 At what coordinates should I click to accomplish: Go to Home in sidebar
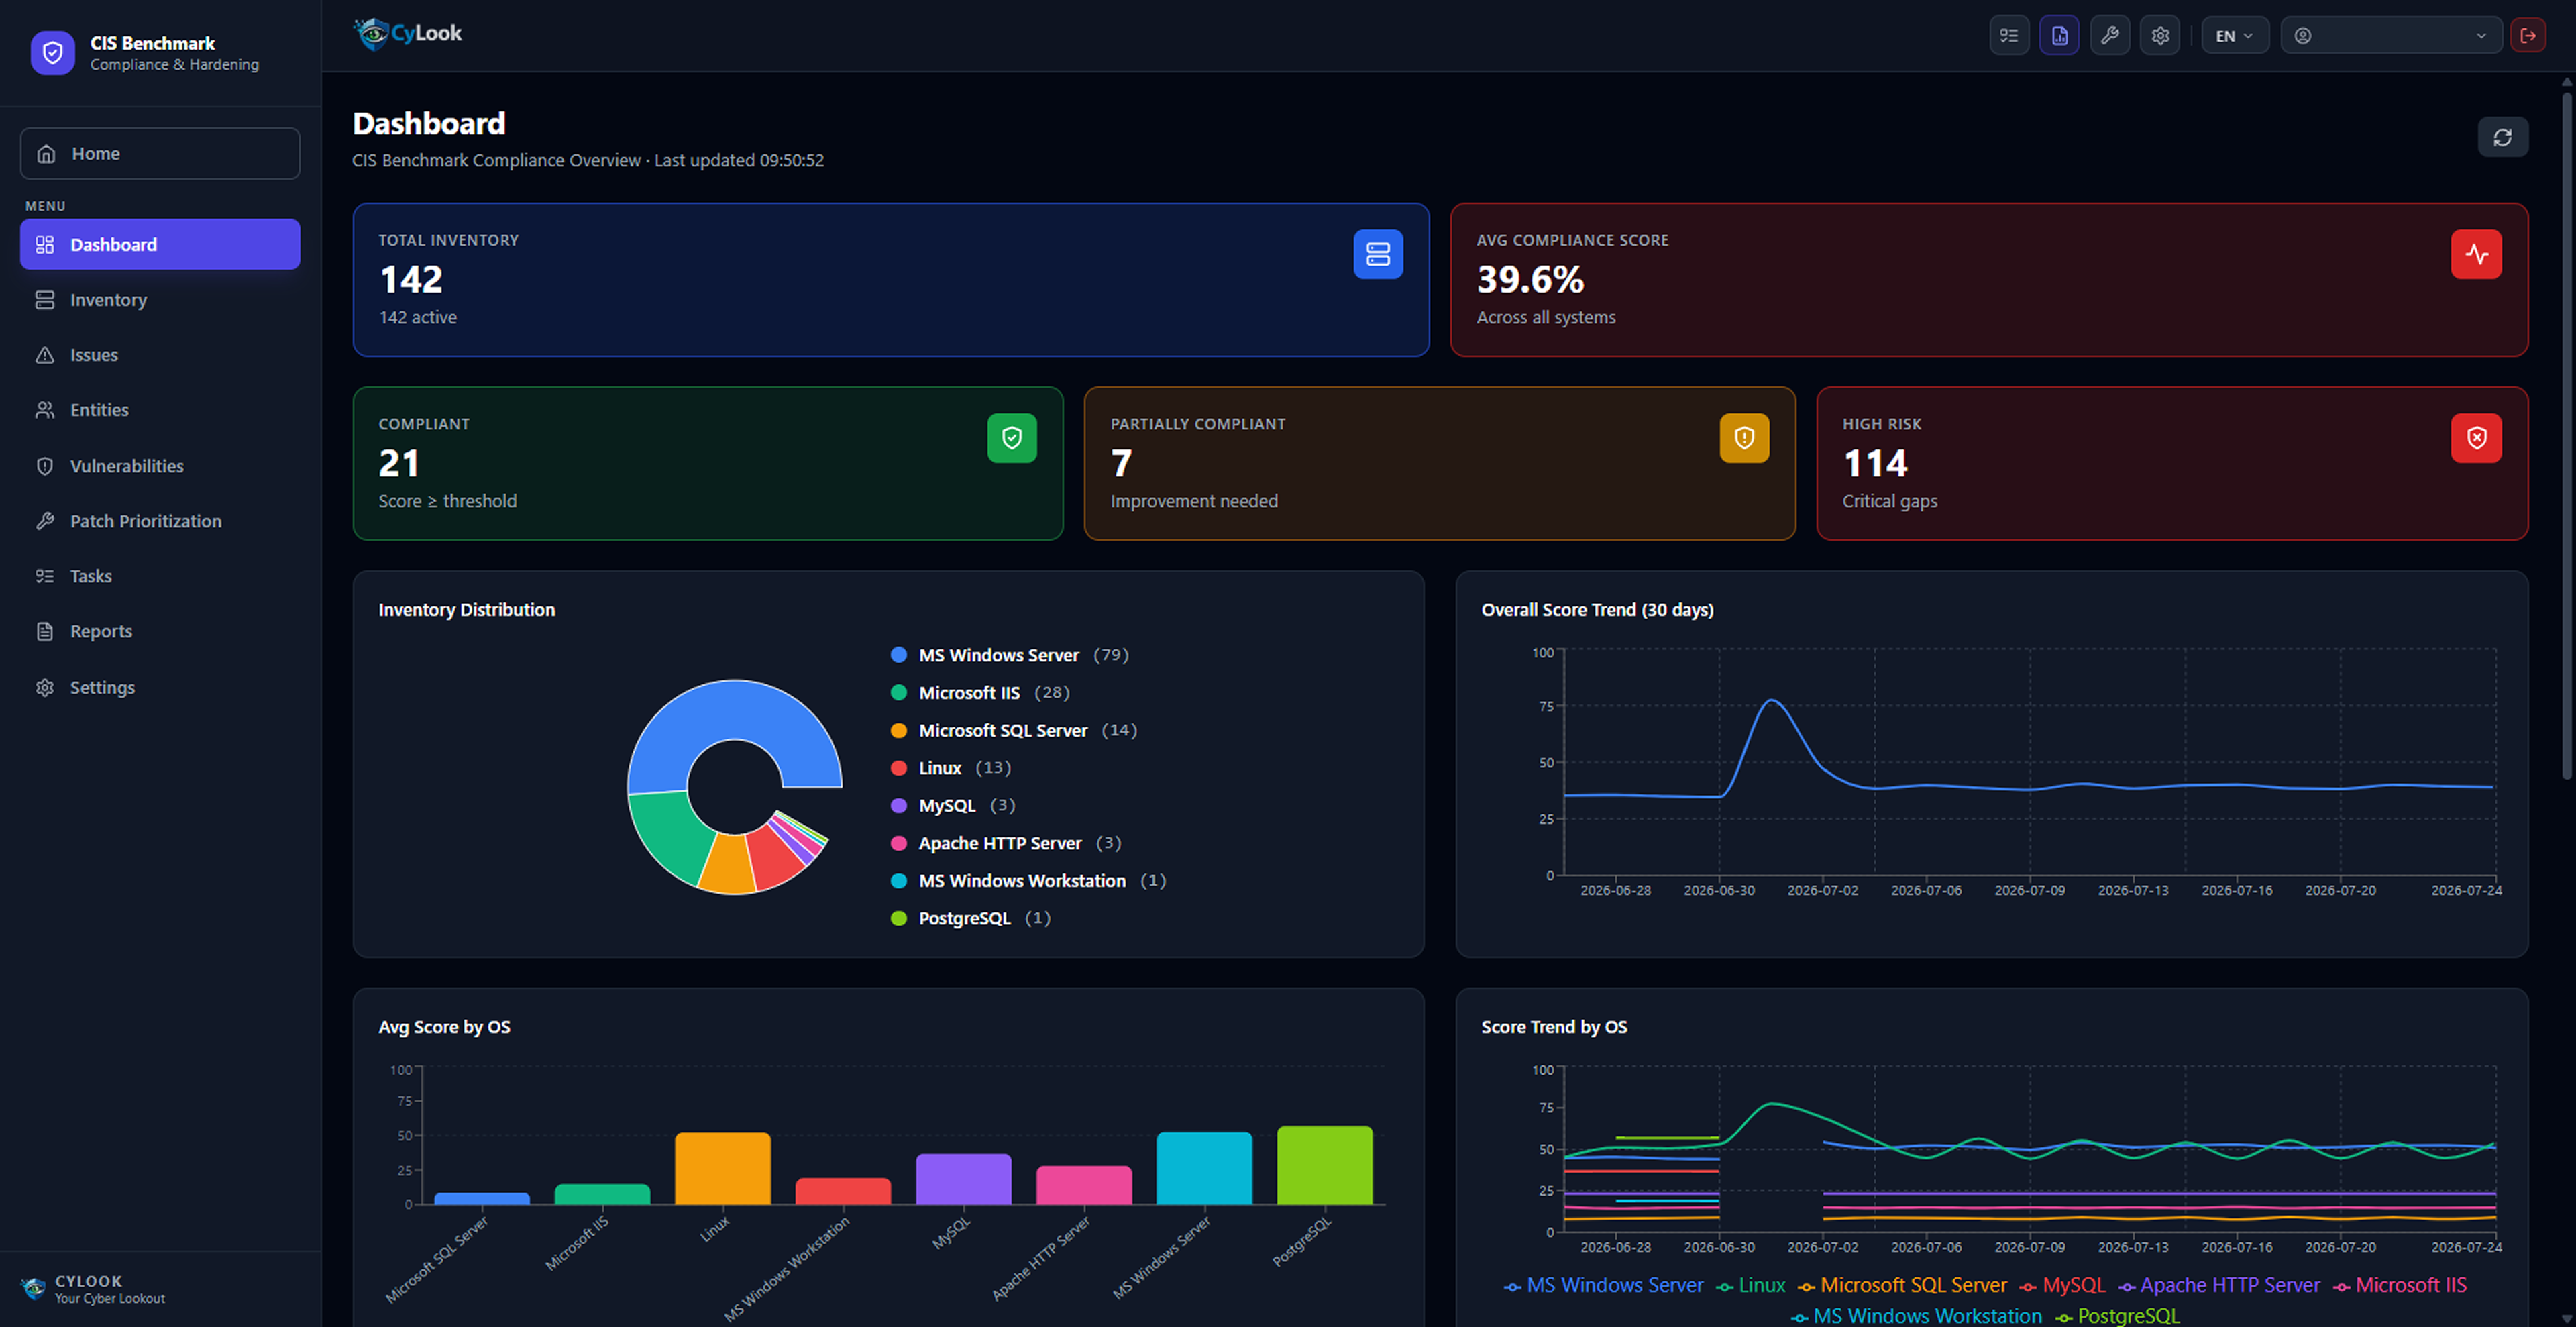(160, 153)
